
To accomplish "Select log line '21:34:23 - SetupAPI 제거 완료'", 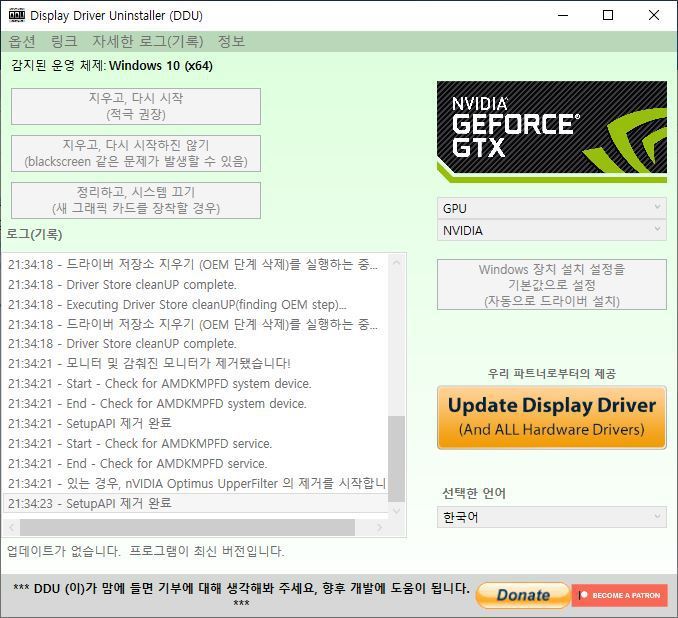I will point(195,503).
